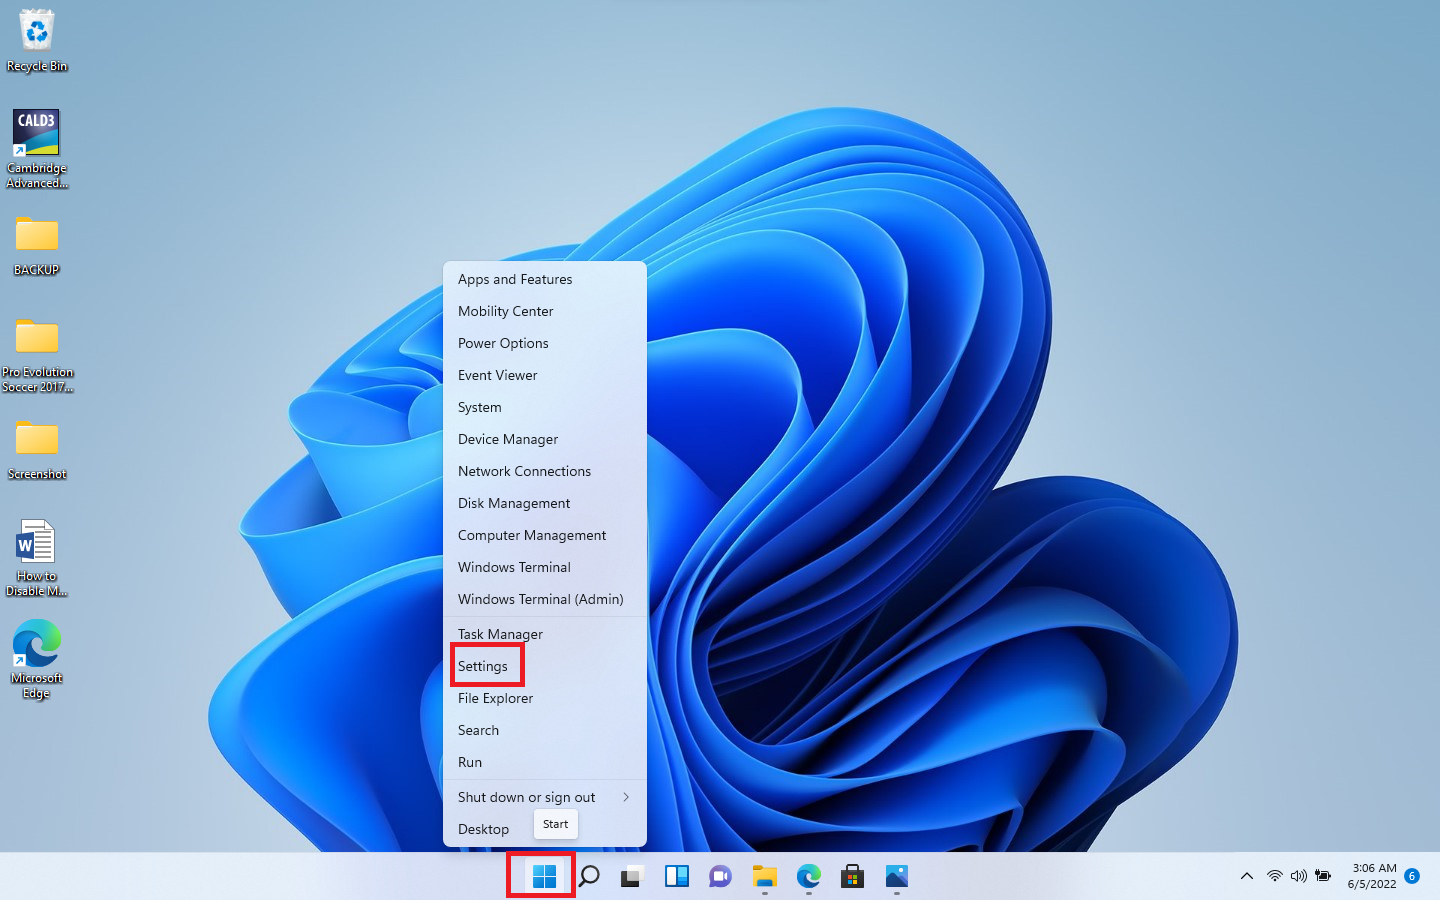1440x900 pixels.
Task: Open Microsoft Store from the taskbar
Action: pyautogui.click(x=852, y=877)
